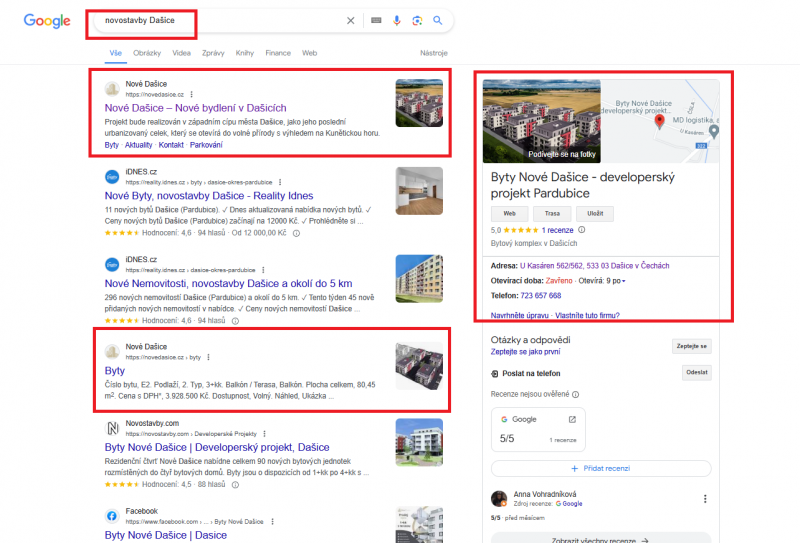Click Anna Vohradníková profile avatar
The image size is (800, 543).
click(x=498, y=499)
